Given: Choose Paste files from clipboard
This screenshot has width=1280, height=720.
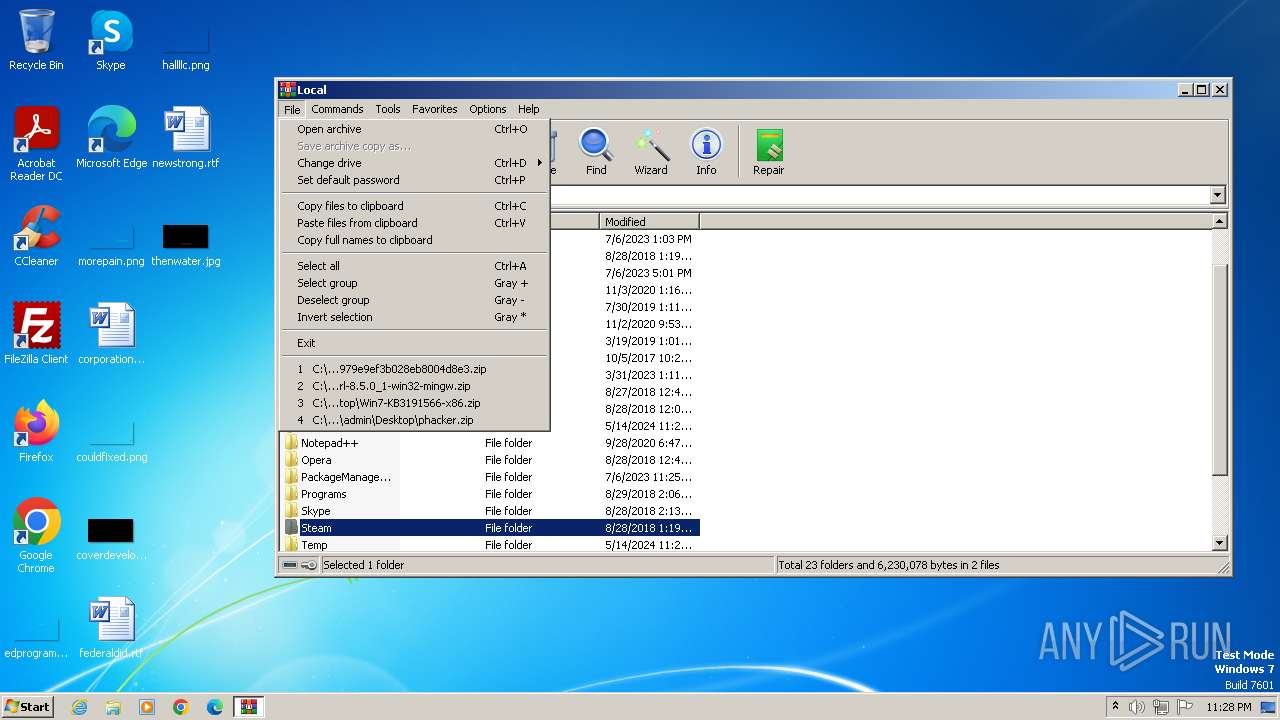Looking at the screenshot, I should 415,223.
